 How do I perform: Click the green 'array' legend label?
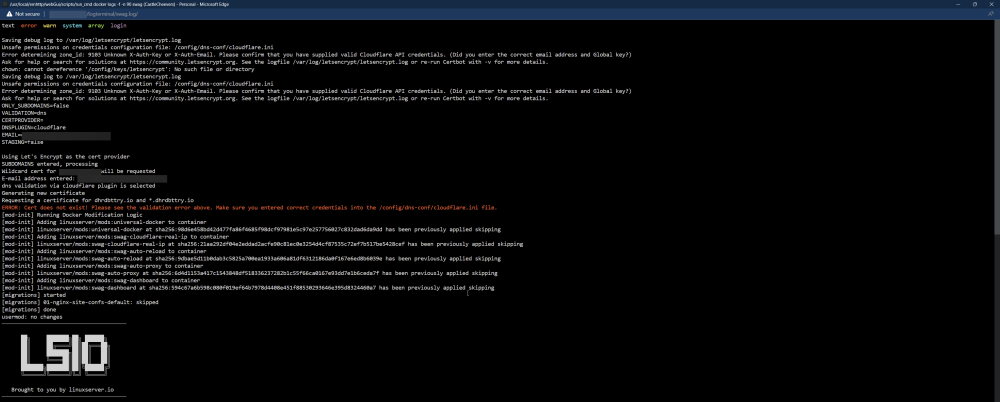click(96, 26)
